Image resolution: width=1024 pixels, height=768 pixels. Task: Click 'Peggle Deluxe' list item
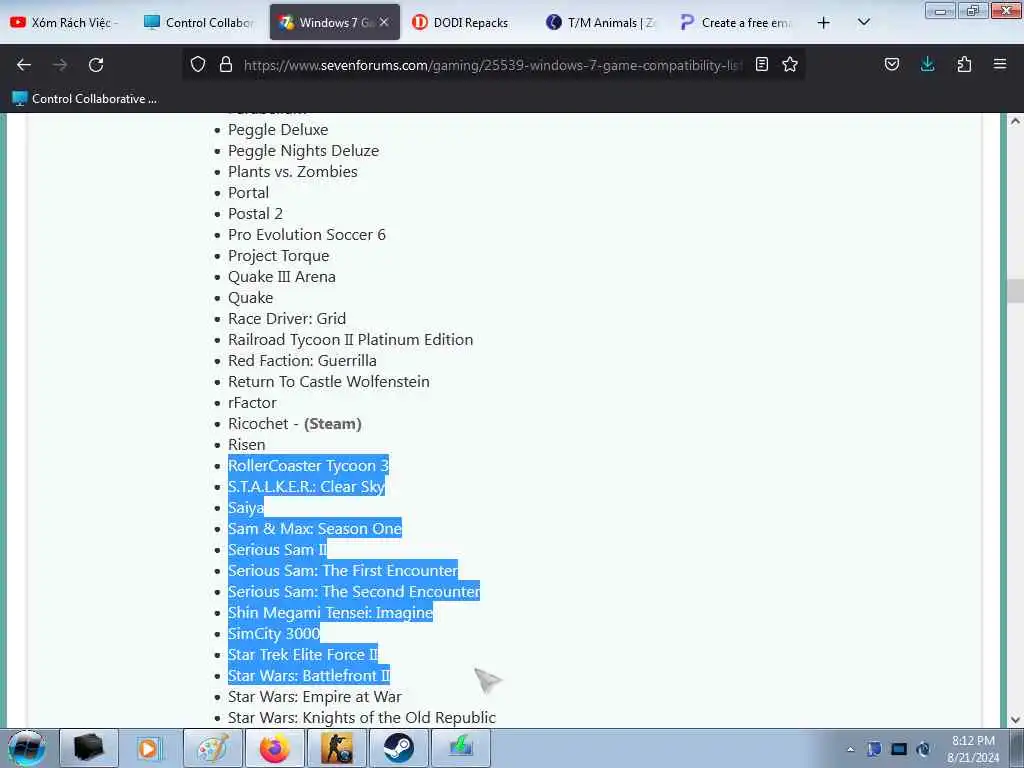pyautogui.click(x=278, y=129)
